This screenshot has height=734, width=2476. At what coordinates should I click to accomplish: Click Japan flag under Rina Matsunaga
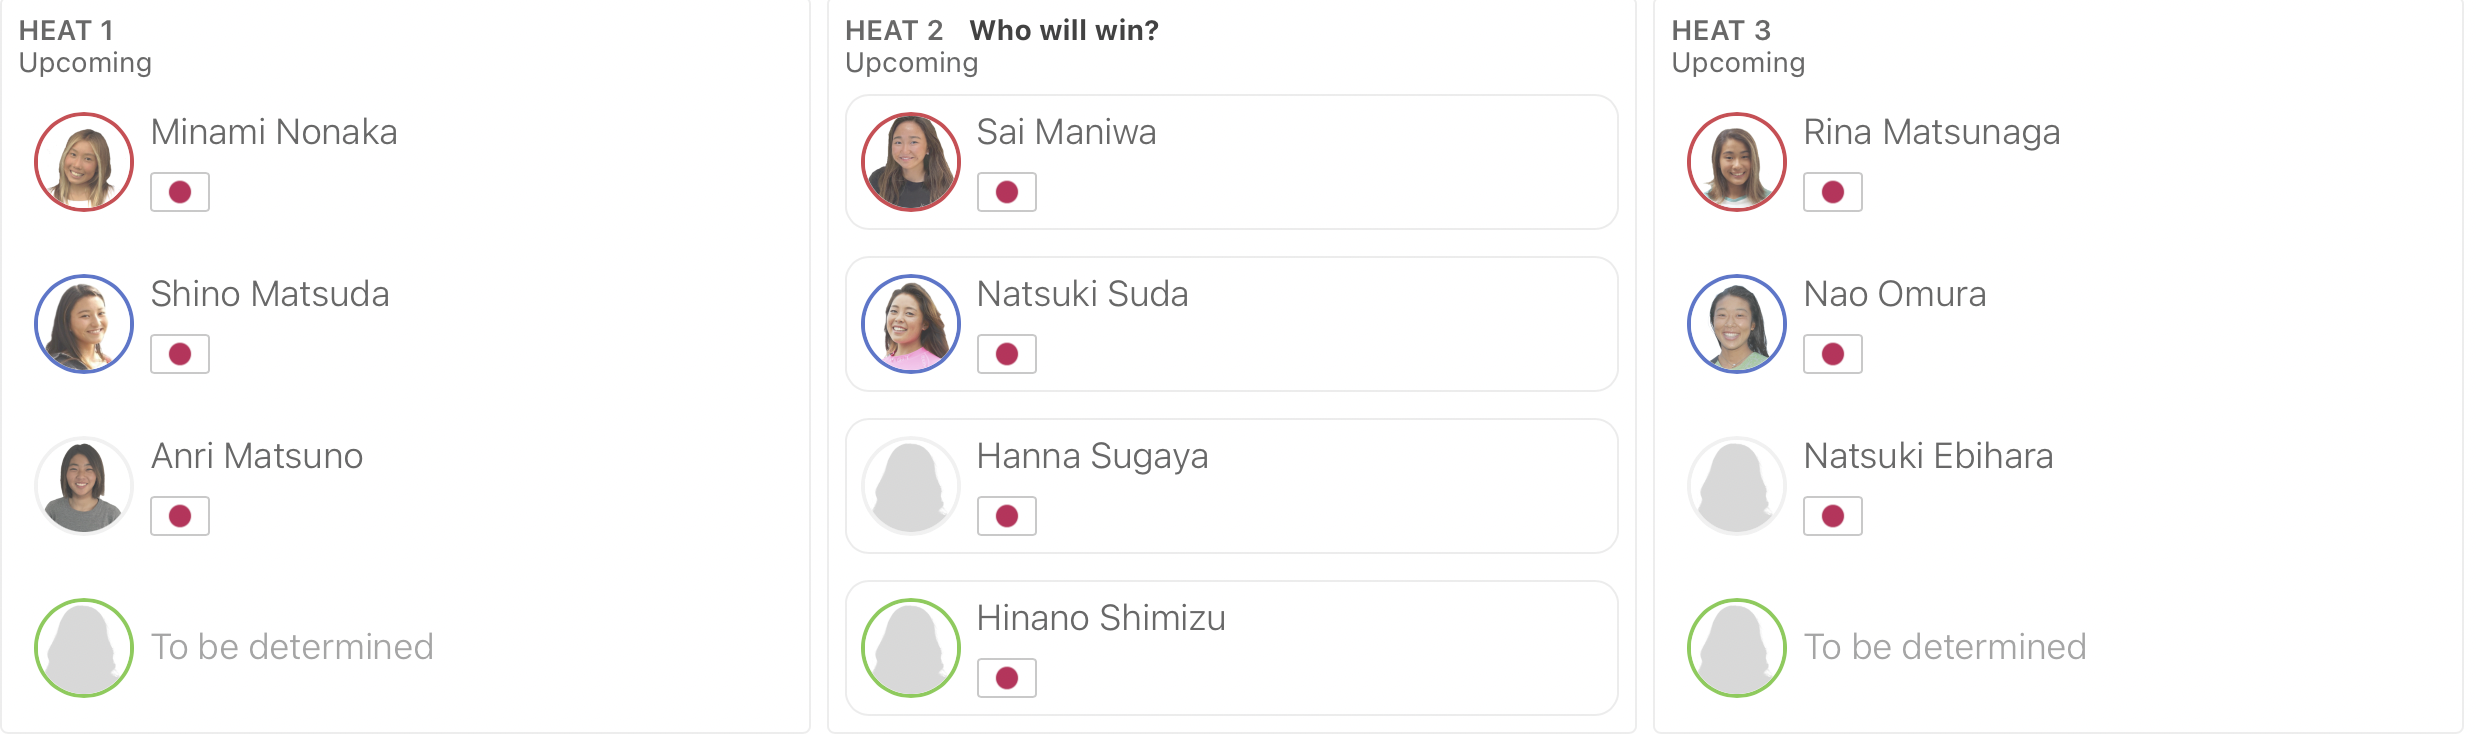click(1833, 192)
